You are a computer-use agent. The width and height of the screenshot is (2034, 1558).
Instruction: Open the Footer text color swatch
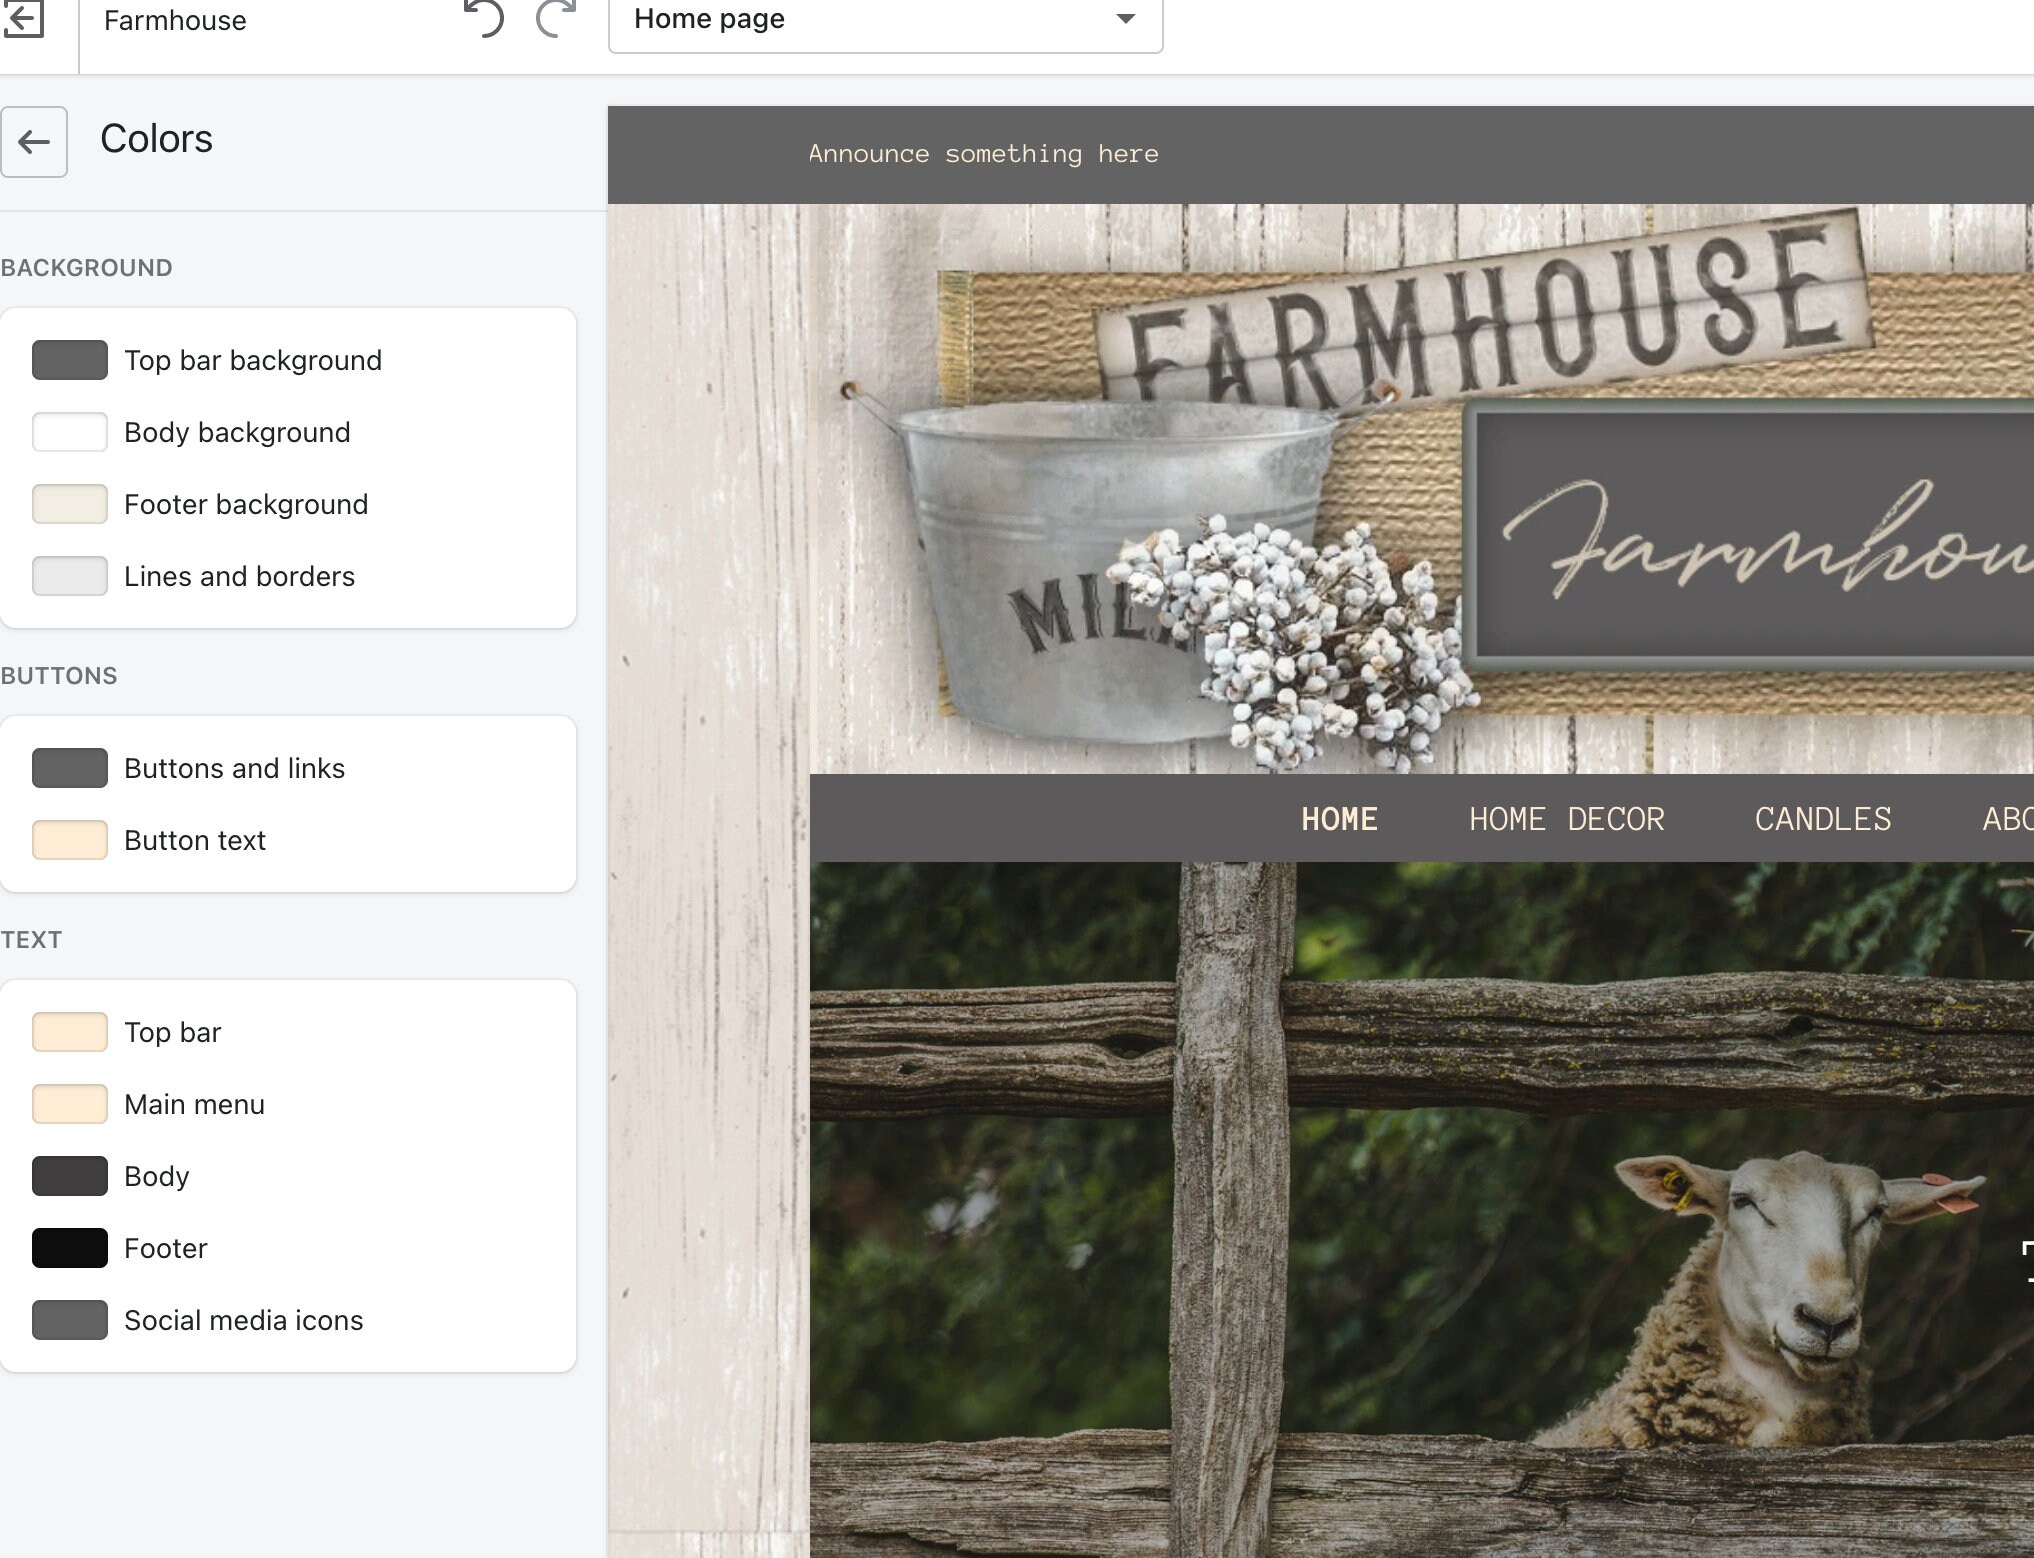(x=69, y=1248)
